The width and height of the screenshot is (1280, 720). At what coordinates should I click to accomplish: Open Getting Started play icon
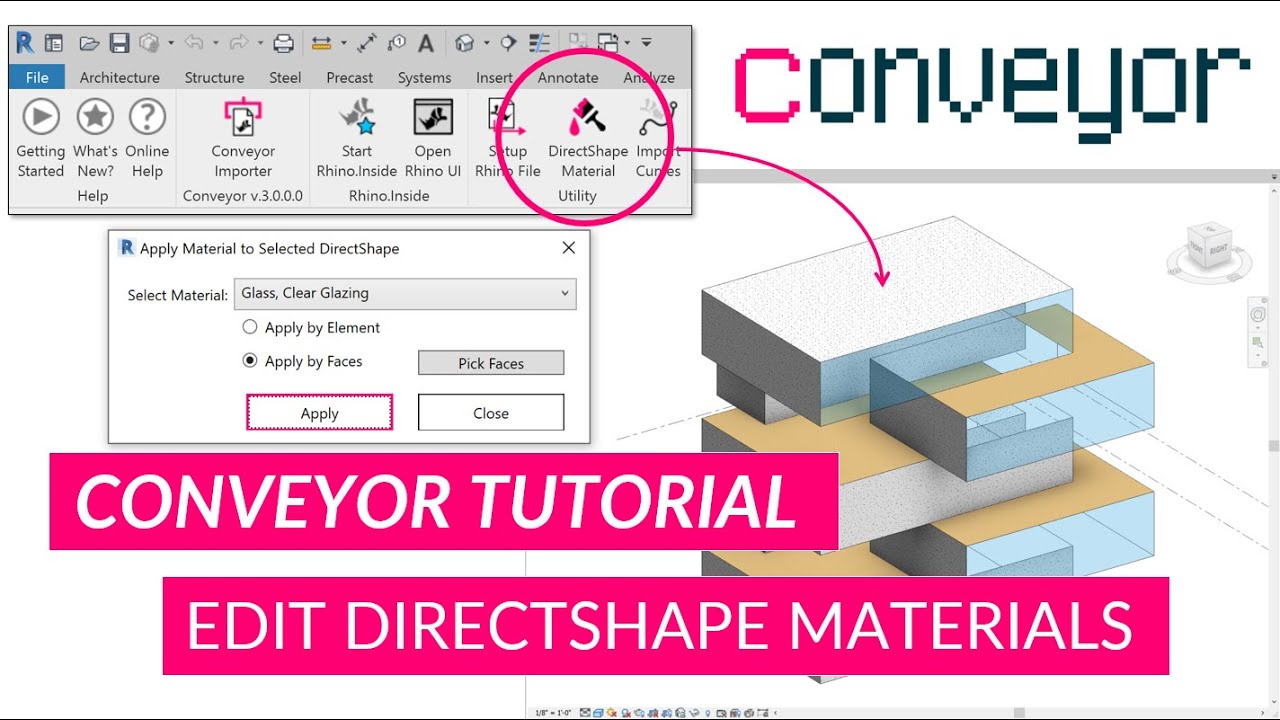click(x=41, y=117)
